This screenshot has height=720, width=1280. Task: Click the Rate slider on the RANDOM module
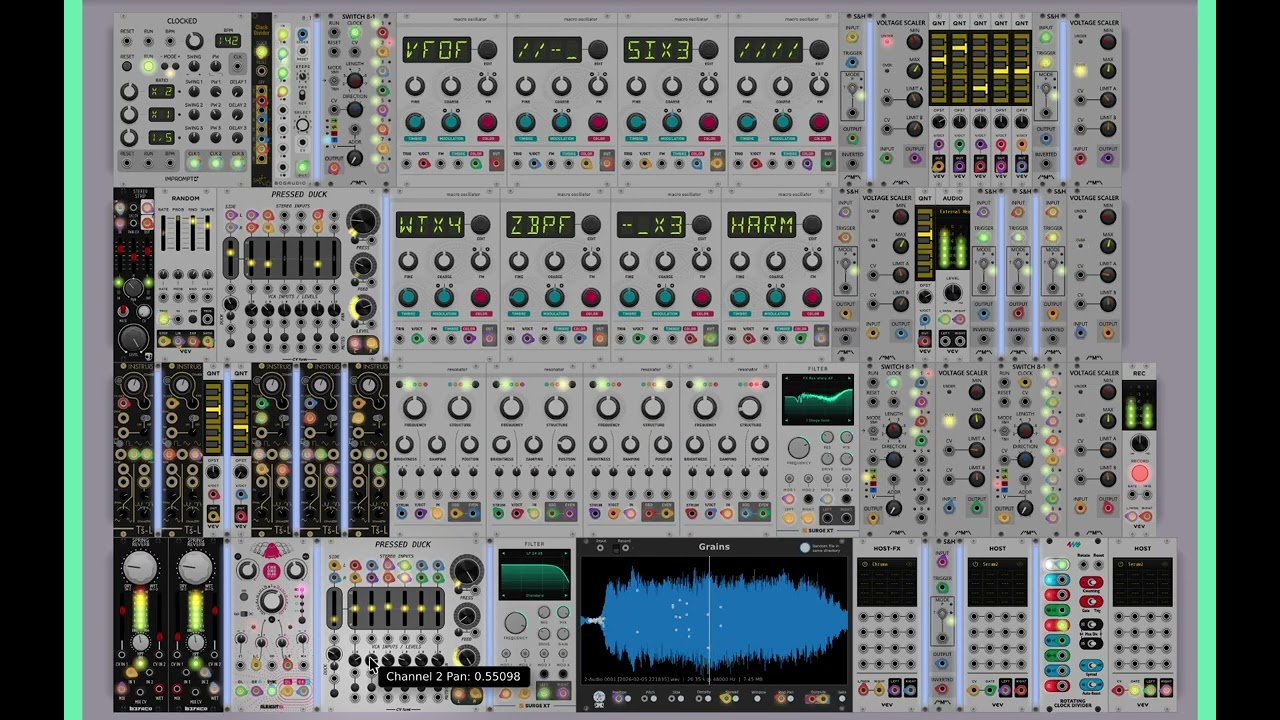[163, 232]
